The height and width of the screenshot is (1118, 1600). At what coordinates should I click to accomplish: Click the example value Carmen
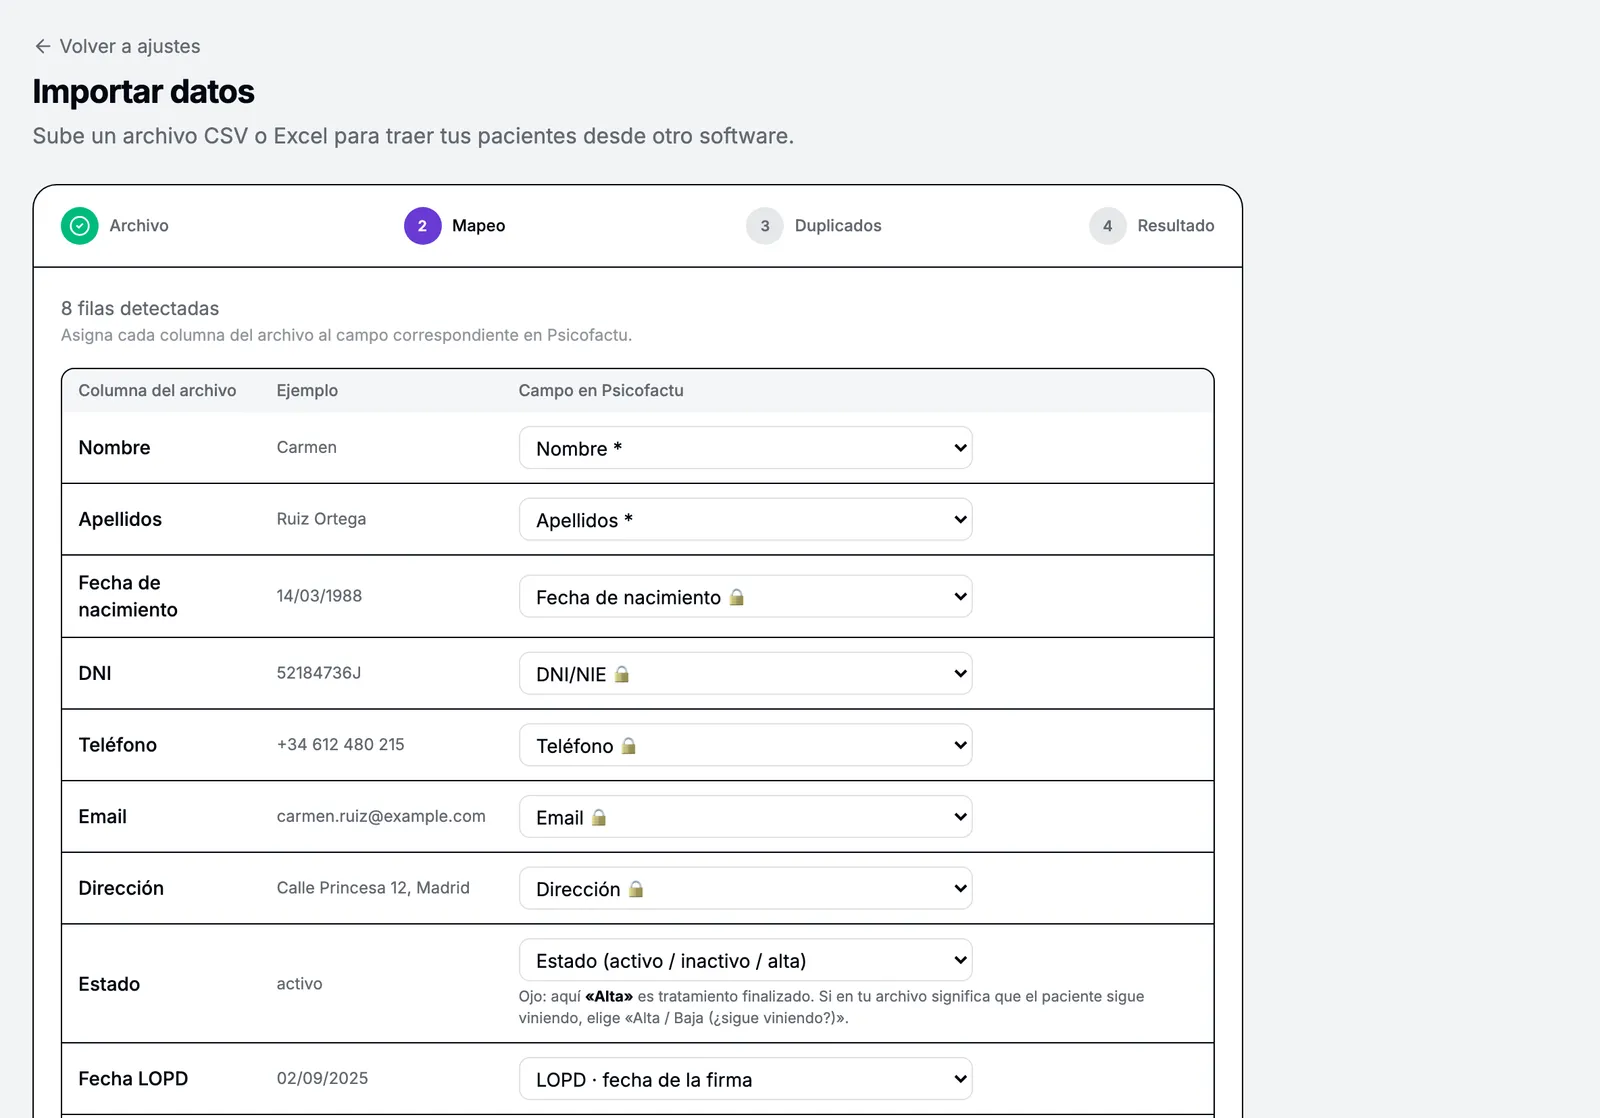point(306,447)
